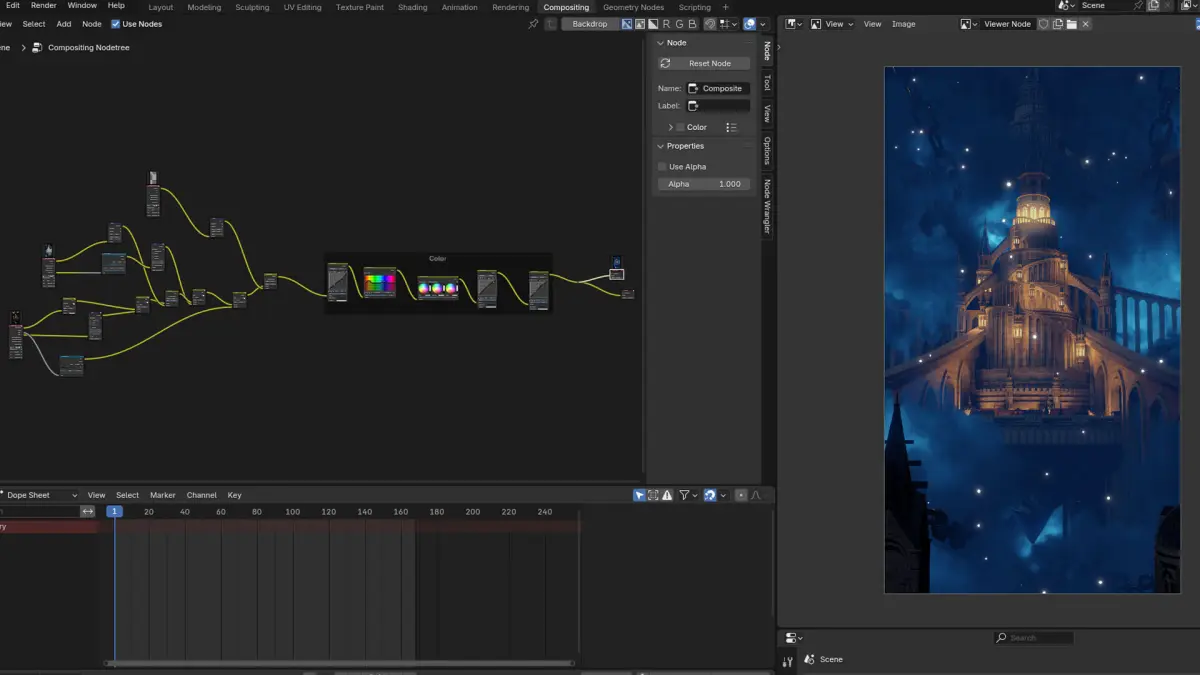This screenshot has height=675, width=1200.
Task: Open overlay options dropdown arrow
Action: click(x=763, y=24)
